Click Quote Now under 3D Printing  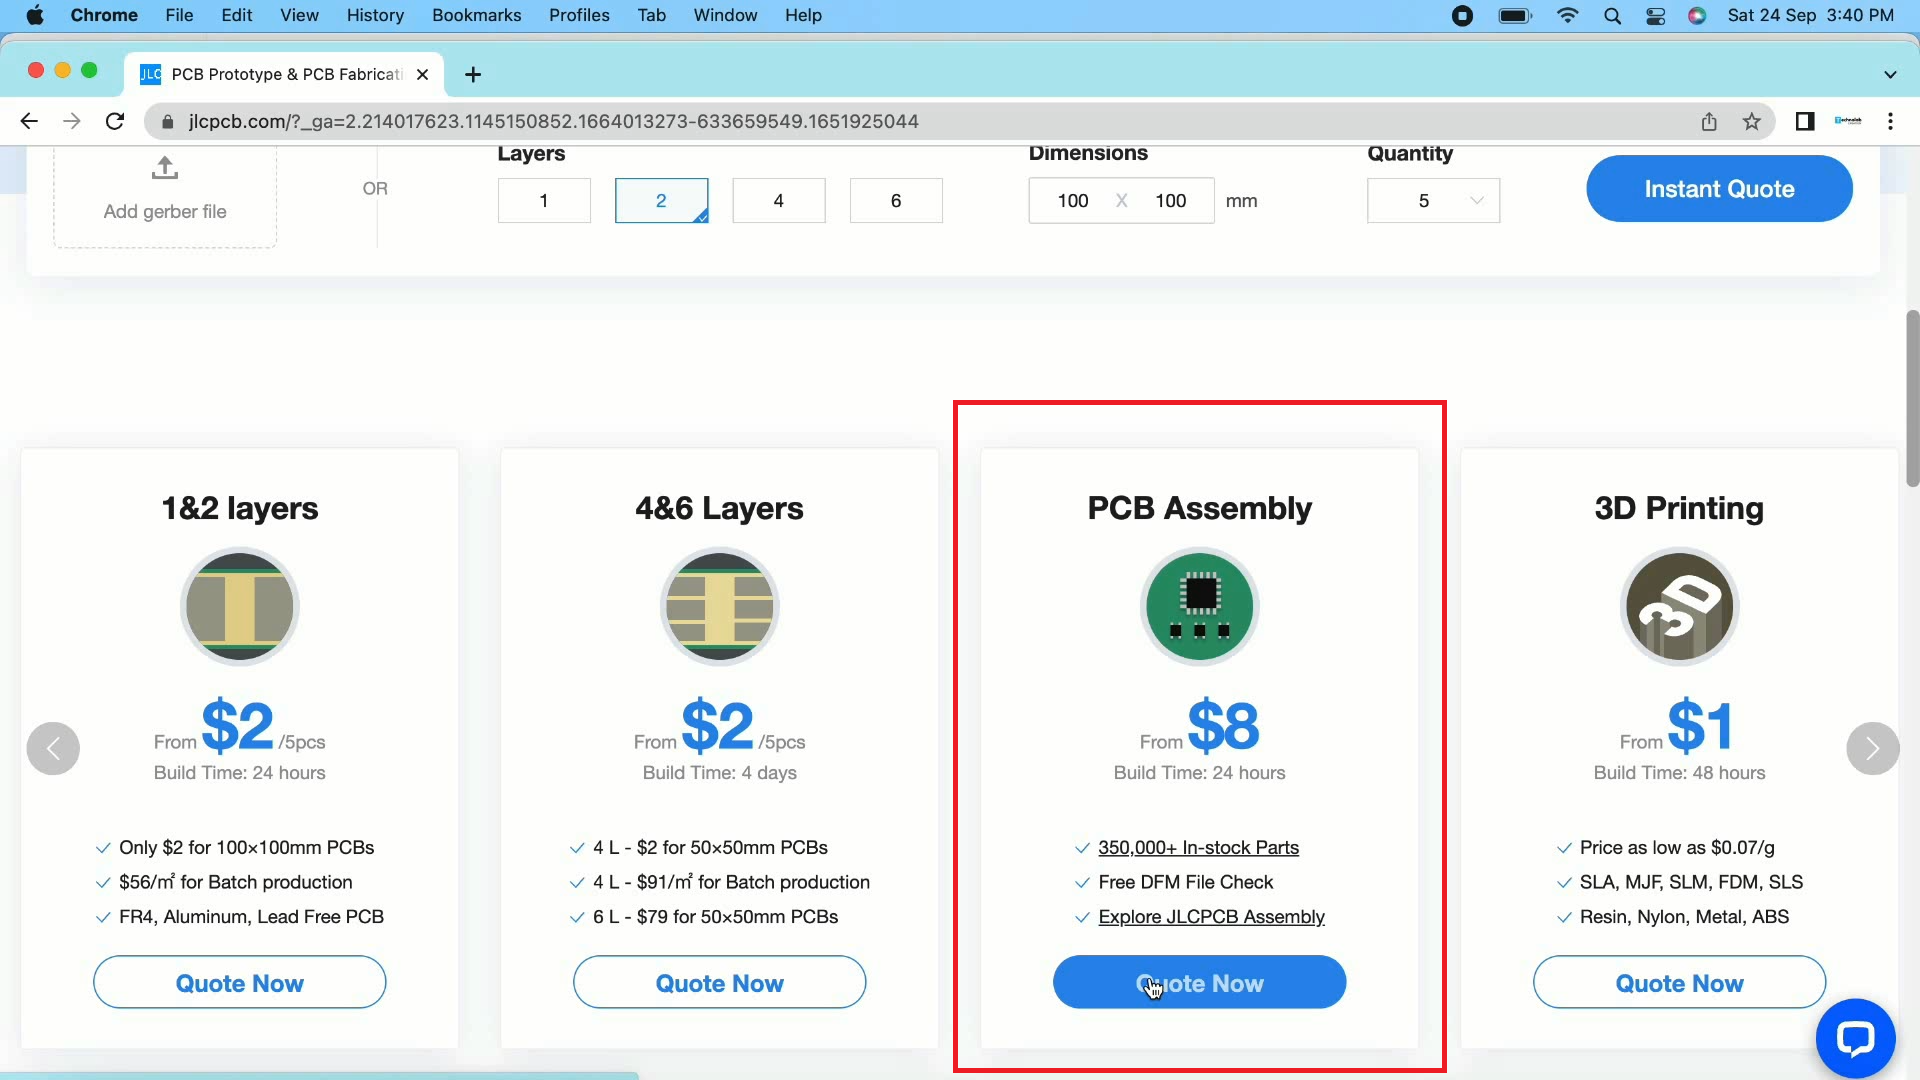(1680, 982)
